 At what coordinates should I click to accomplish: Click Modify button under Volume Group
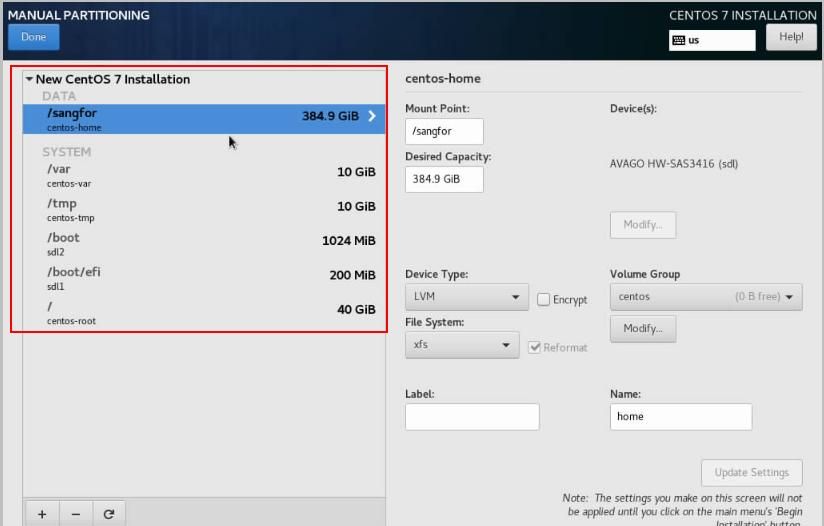[643, 328]
